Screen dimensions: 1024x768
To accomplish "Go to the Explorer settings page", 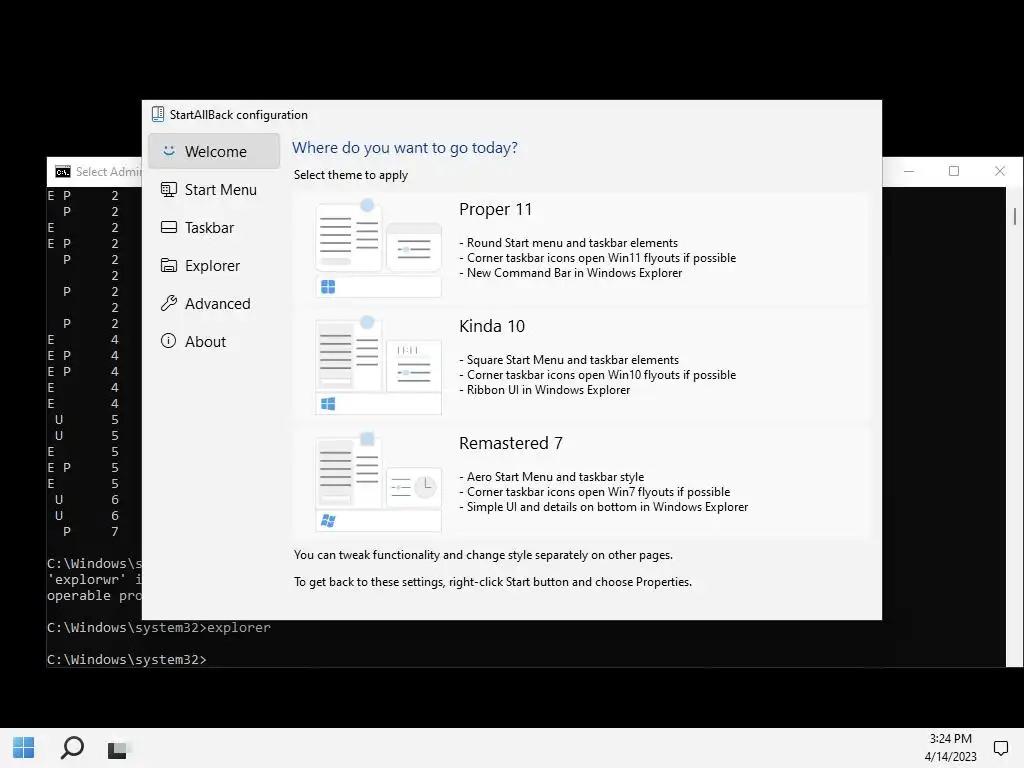I will pos(214,266).
